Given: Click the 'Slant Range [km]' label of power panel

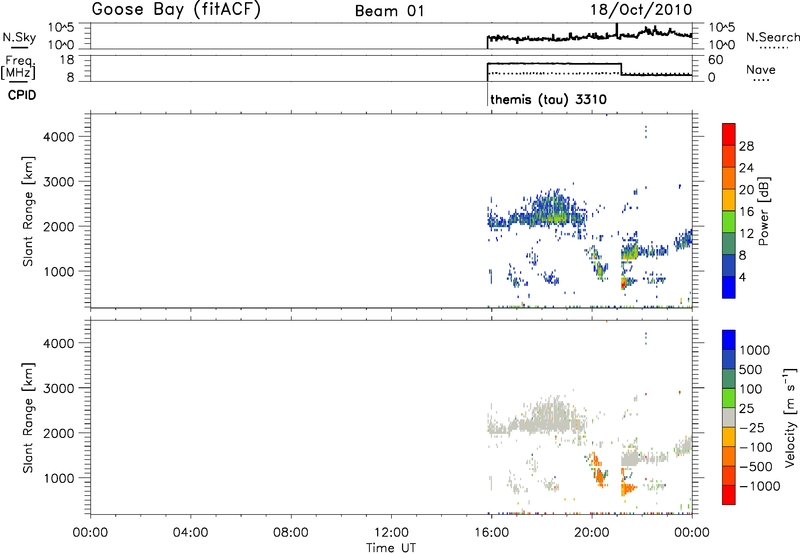Looking at the screenshot, I should click(x=28, y=211).
